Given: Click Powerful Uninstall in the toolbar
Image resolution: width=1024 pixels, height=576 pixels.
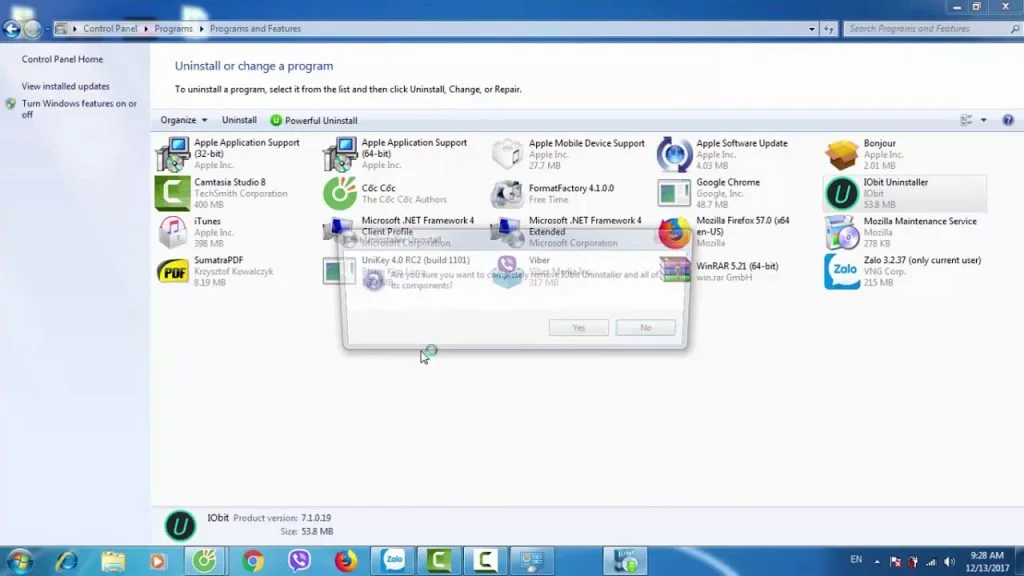Looking at the screenshot, I should tap(313, 120).
